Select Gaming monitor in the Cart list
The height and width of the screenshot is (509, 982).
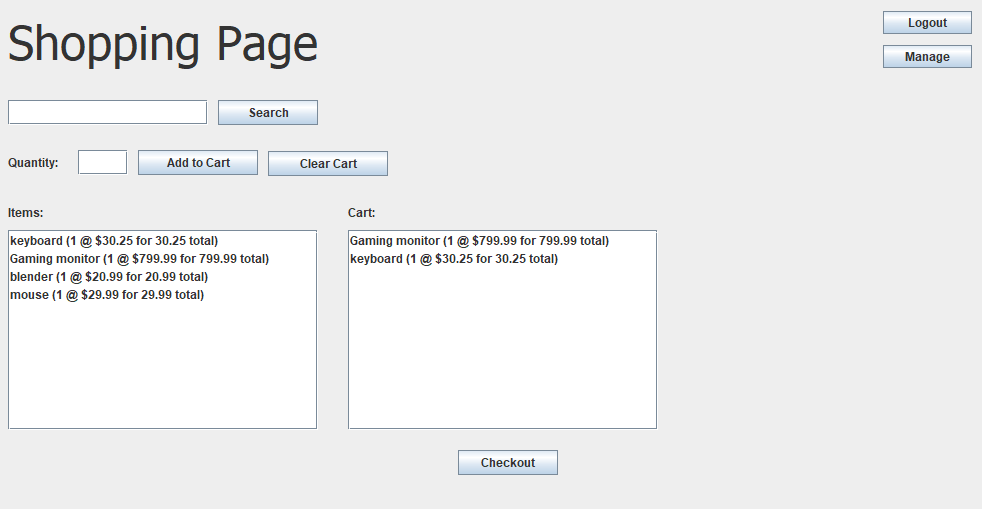click(x=479, y=241)
